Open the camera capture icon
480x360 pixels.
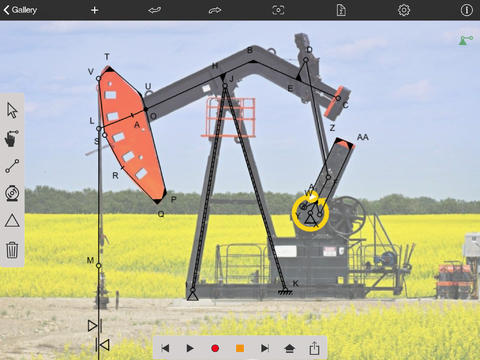(278, 10)
